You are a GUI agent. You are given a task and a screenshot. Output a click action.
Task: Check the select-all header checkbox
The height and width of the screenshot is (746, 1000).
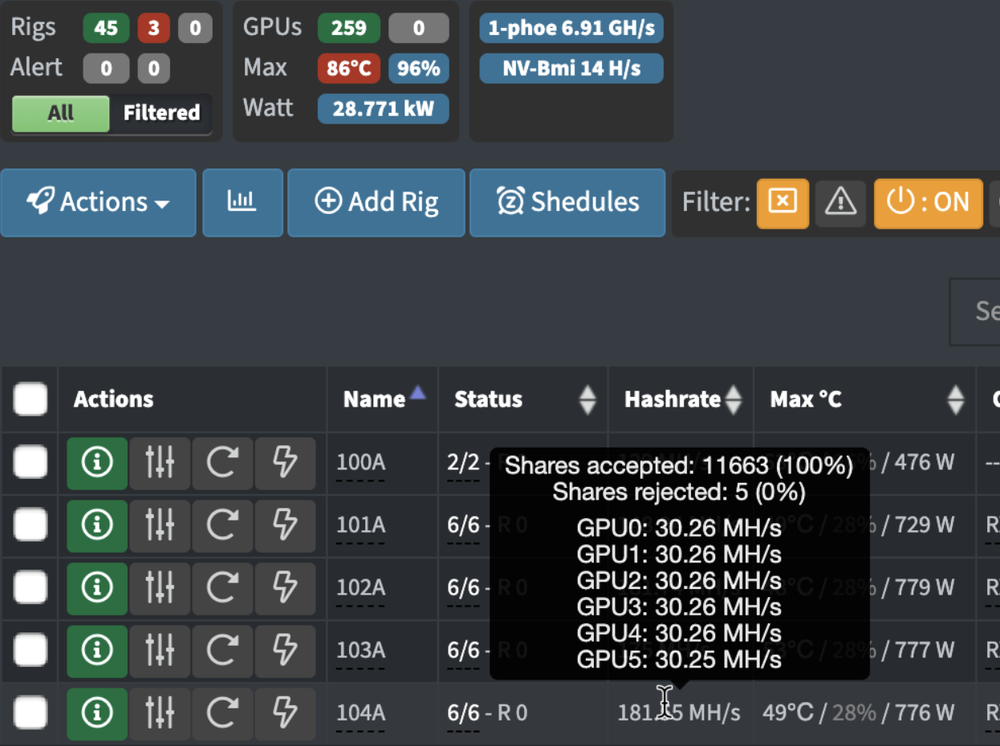[30, 400]
